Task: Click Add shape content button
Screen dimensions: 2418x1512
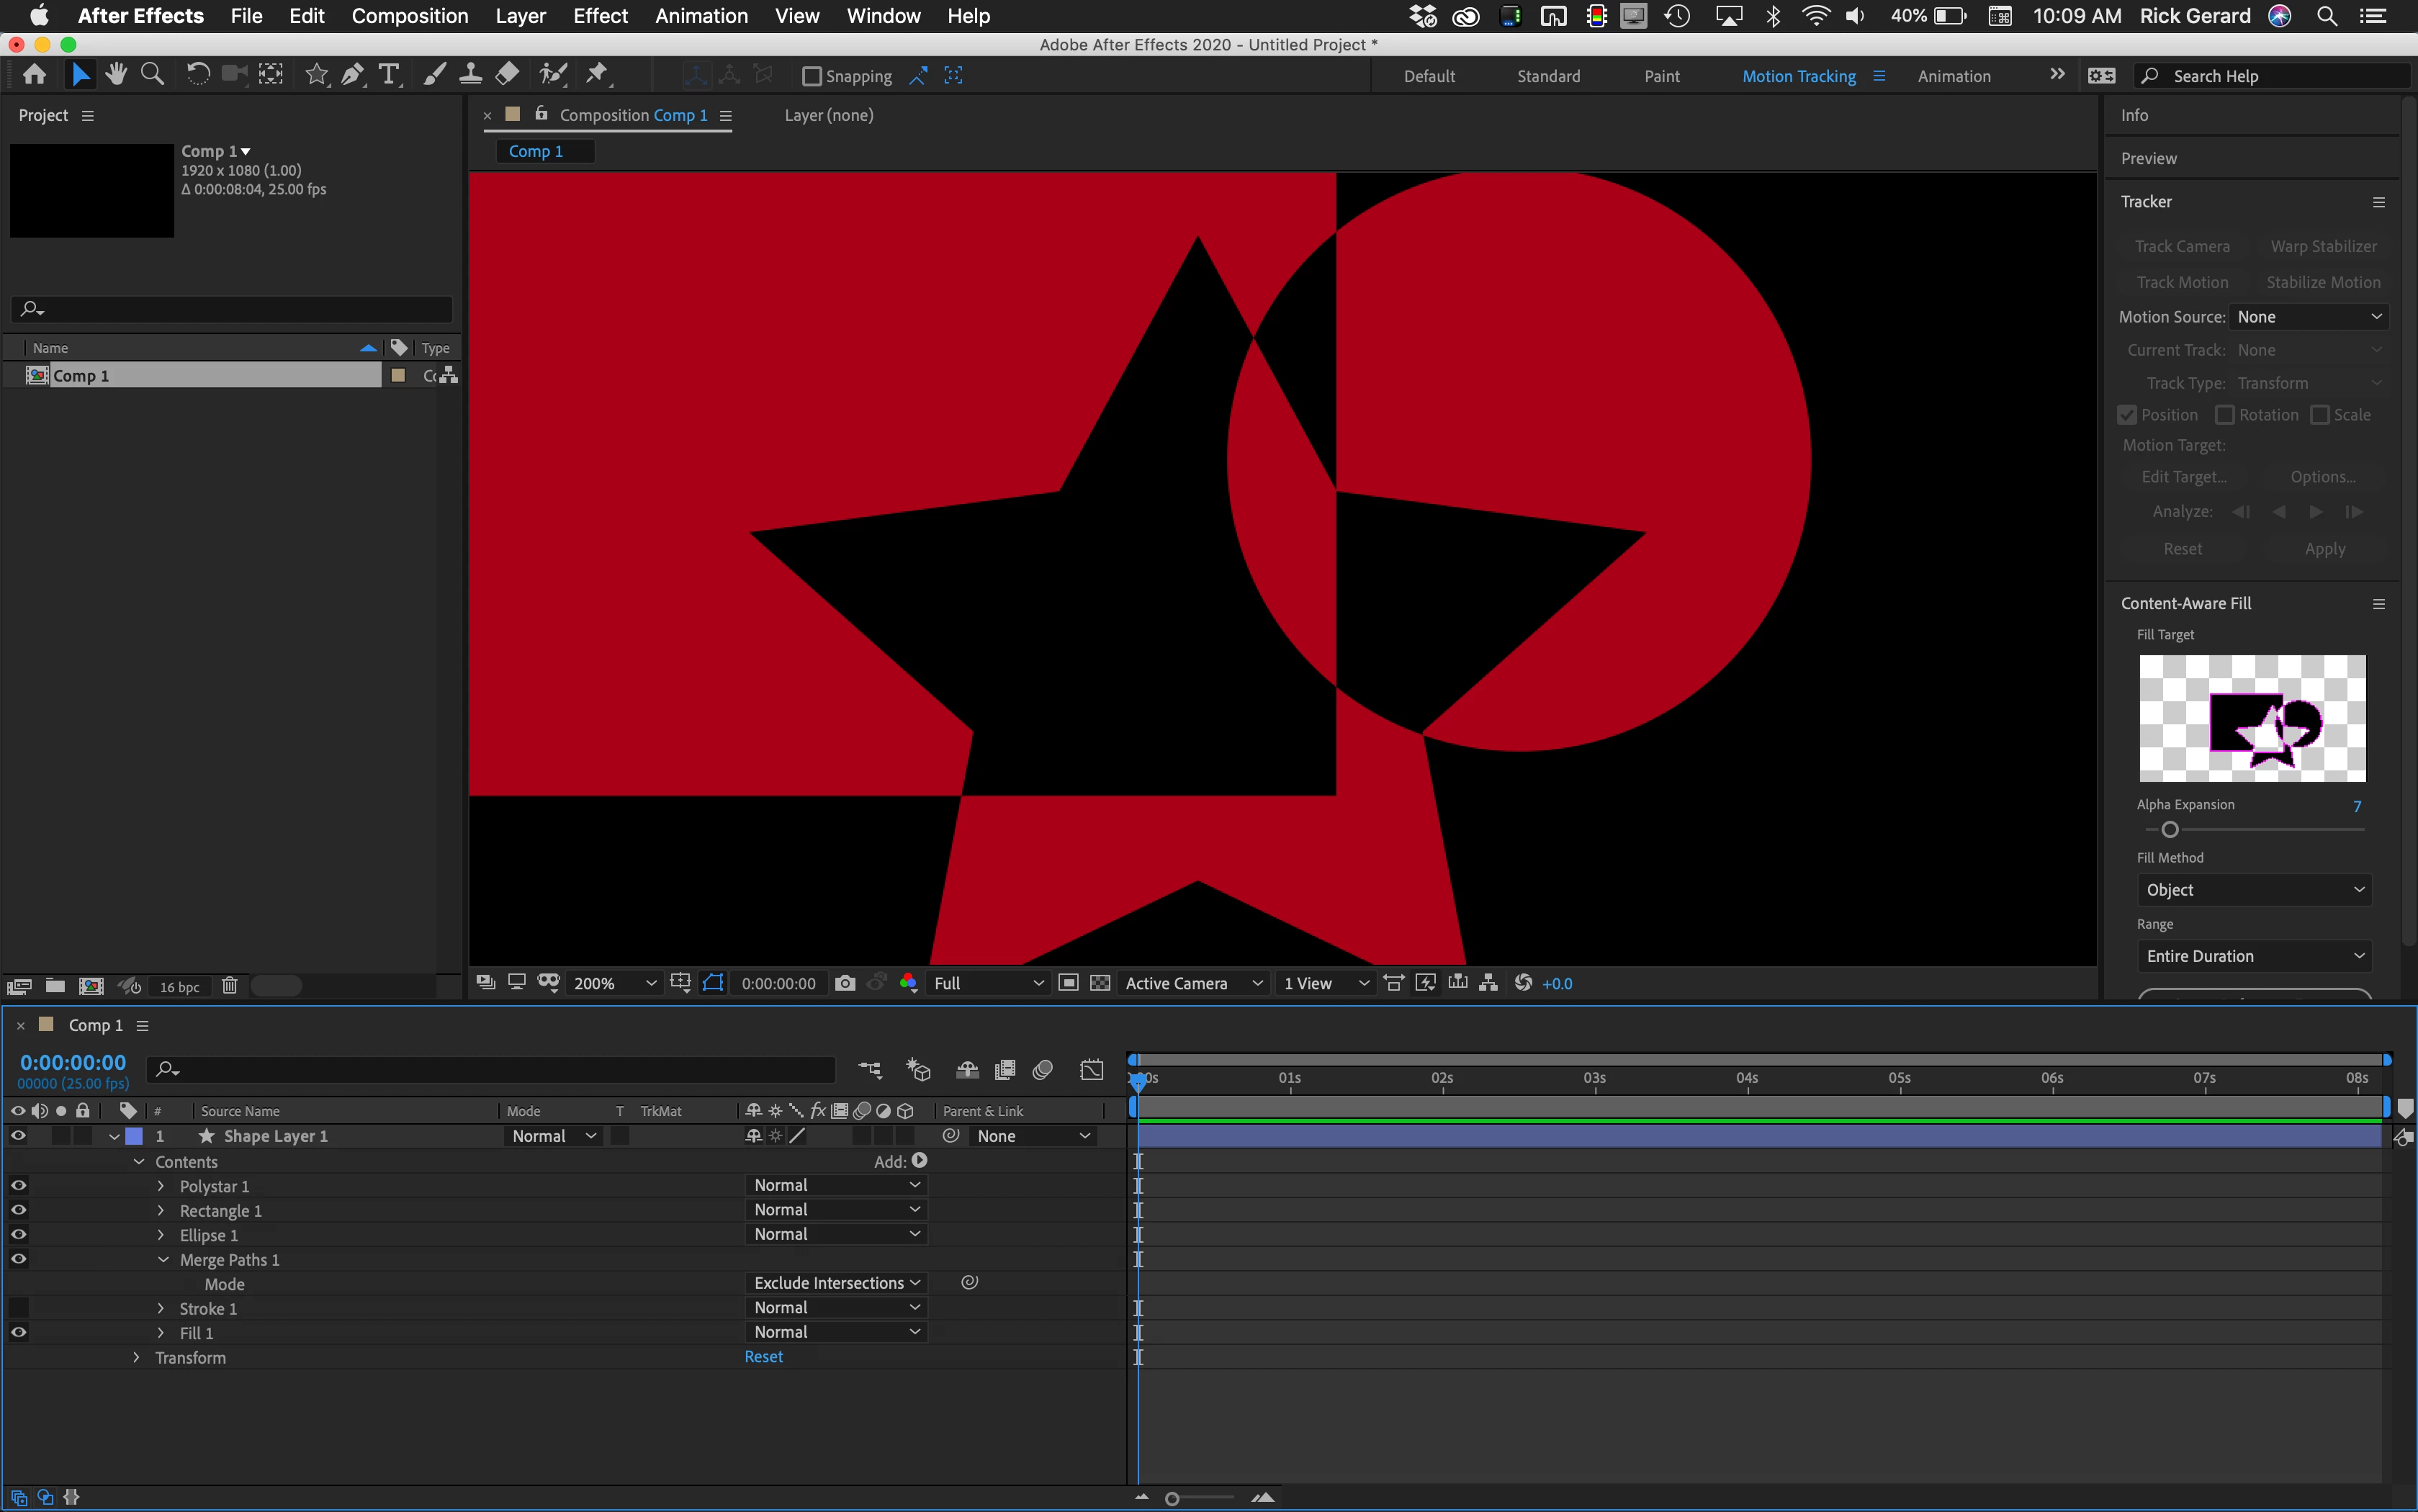Action: click(920, 1161)
